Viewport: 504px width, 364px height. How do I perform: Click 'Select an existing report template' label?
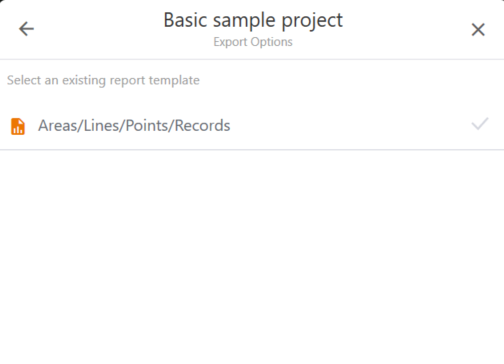pyautogui.click(x=103, y=80)
